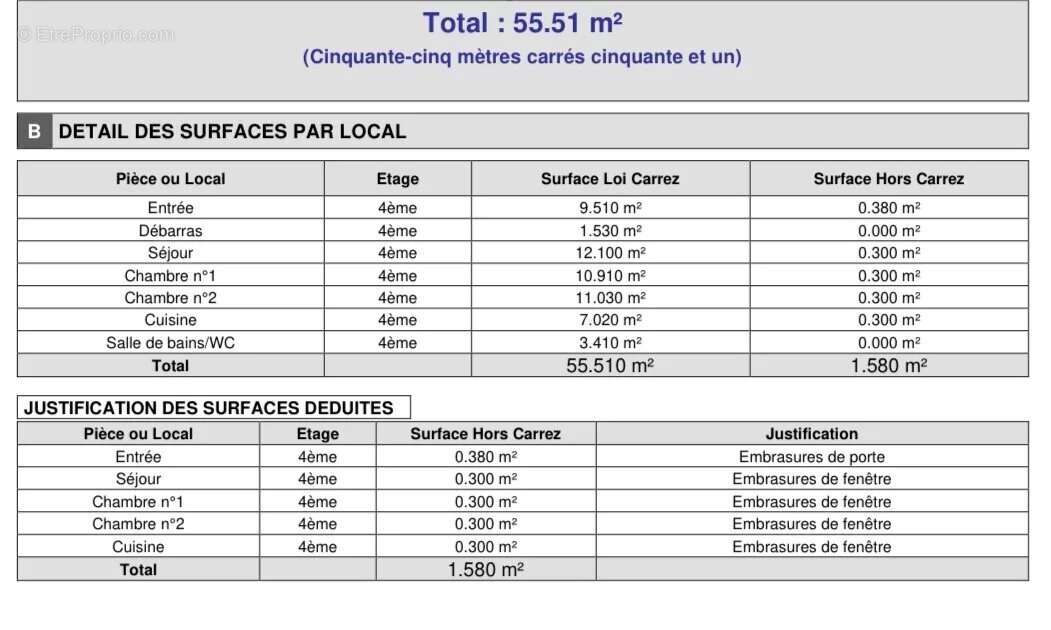The image size is (1051, 630).
Task: Select Embrasures de porte cell
Action: click(812, 456)
